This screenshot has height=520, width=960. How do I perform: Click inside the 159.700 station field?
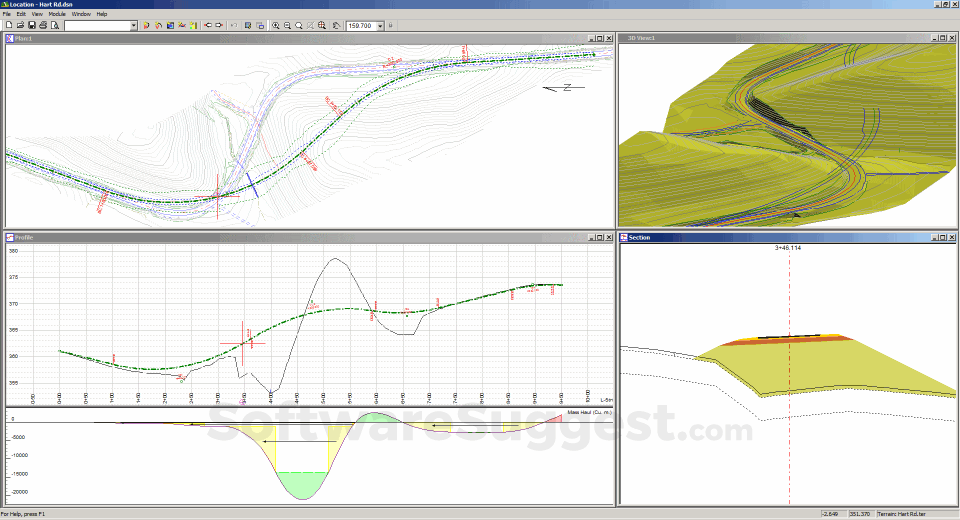click(x=360, y=25)
